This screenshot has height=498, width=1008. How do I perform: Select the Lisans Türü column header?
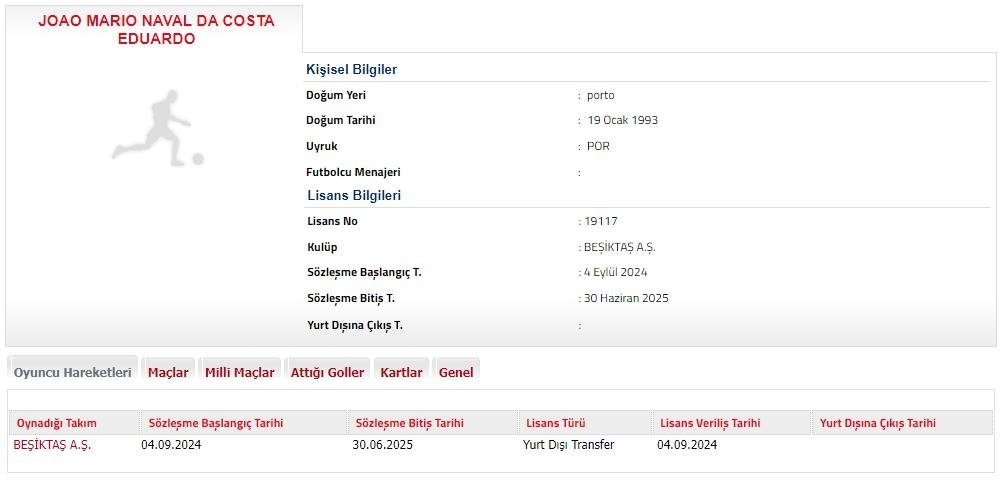point(554,423)
